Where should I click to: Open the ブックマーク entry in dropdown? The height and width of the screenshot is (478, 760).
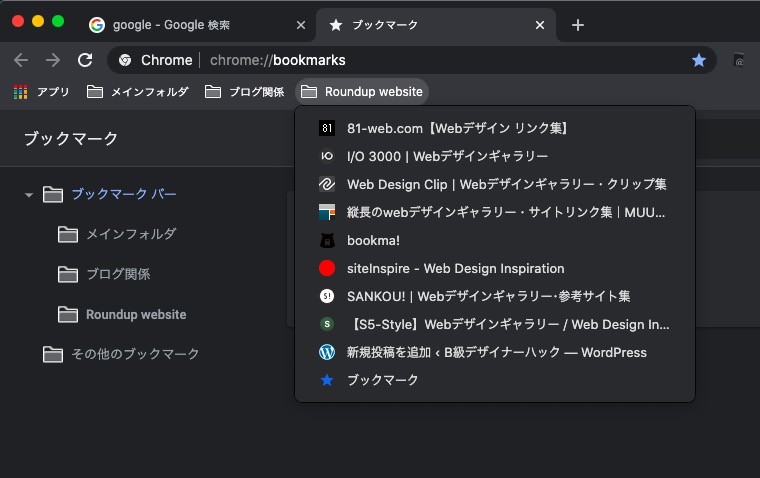pos(495,380)
